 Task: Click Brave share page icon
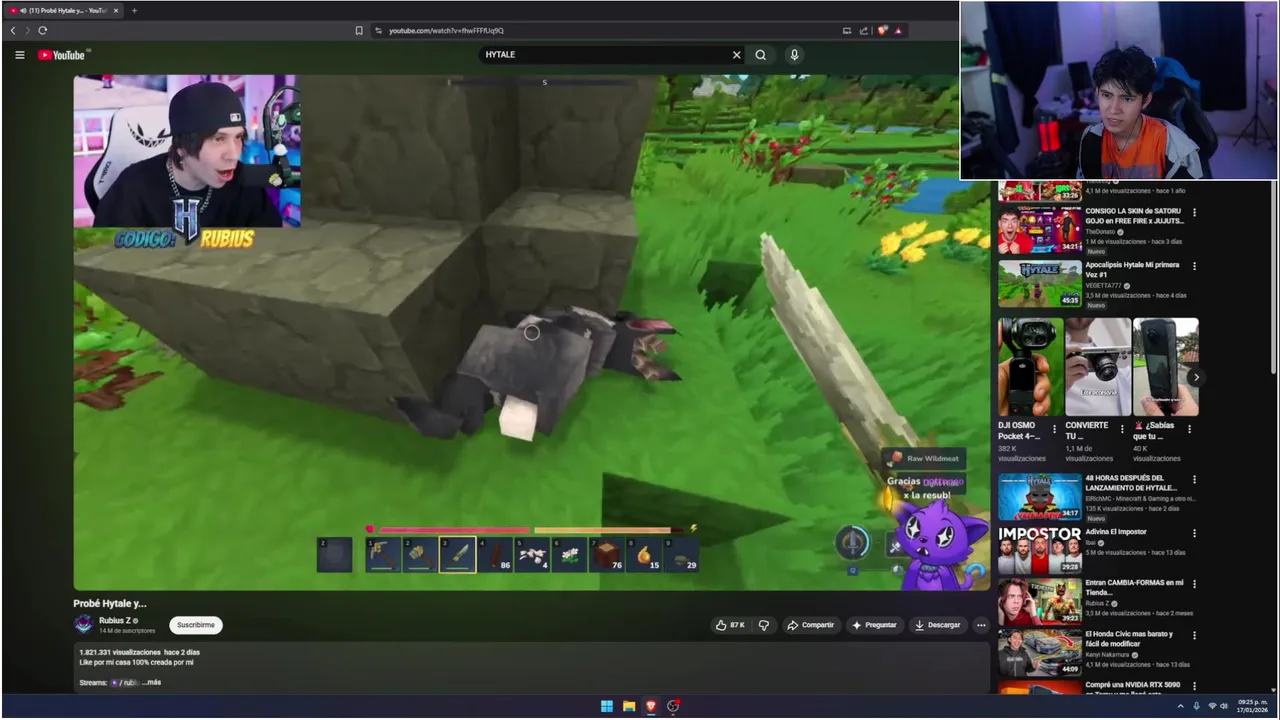pos(865,31)
